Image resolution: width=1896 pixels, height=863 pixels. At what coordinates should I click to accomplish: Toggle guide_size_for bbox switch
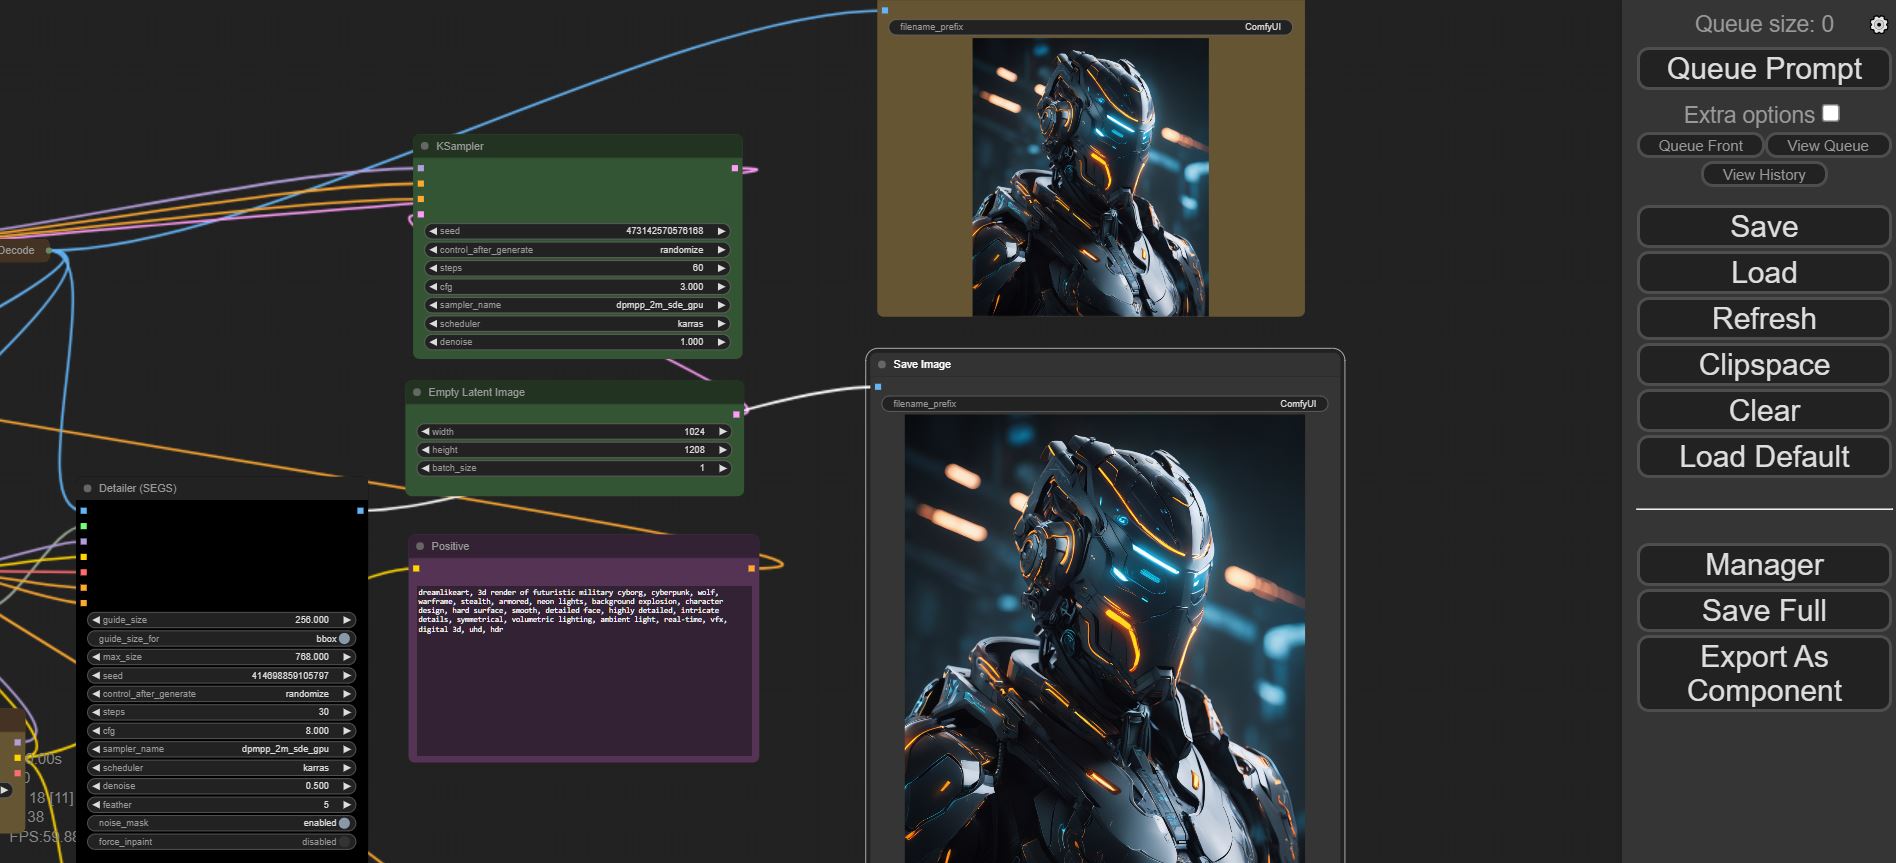pyautogui.click(x=344, y=638)
